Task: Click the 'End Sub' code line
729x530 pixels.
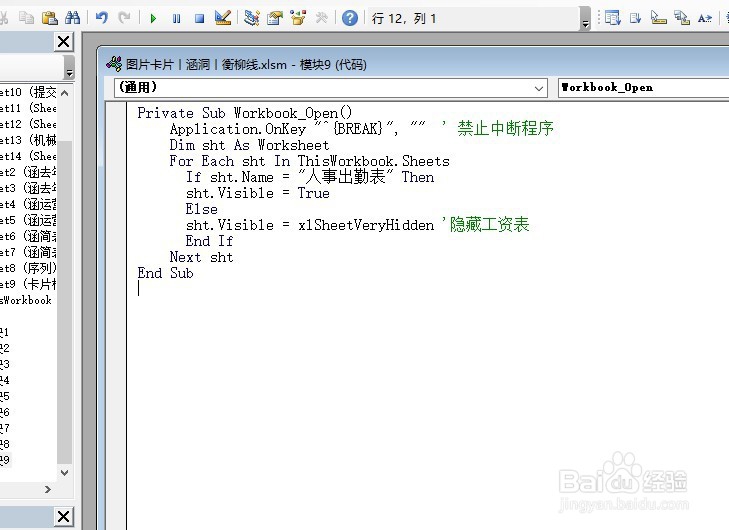Action: tap(165, 273)
